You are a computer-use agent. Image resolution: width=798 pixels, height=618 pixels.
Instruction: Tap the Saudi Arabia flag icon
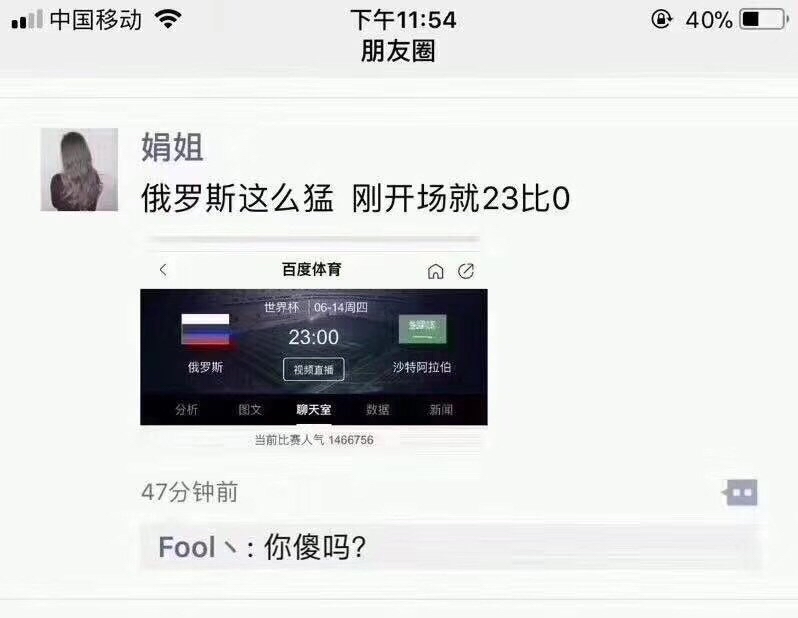422,329
